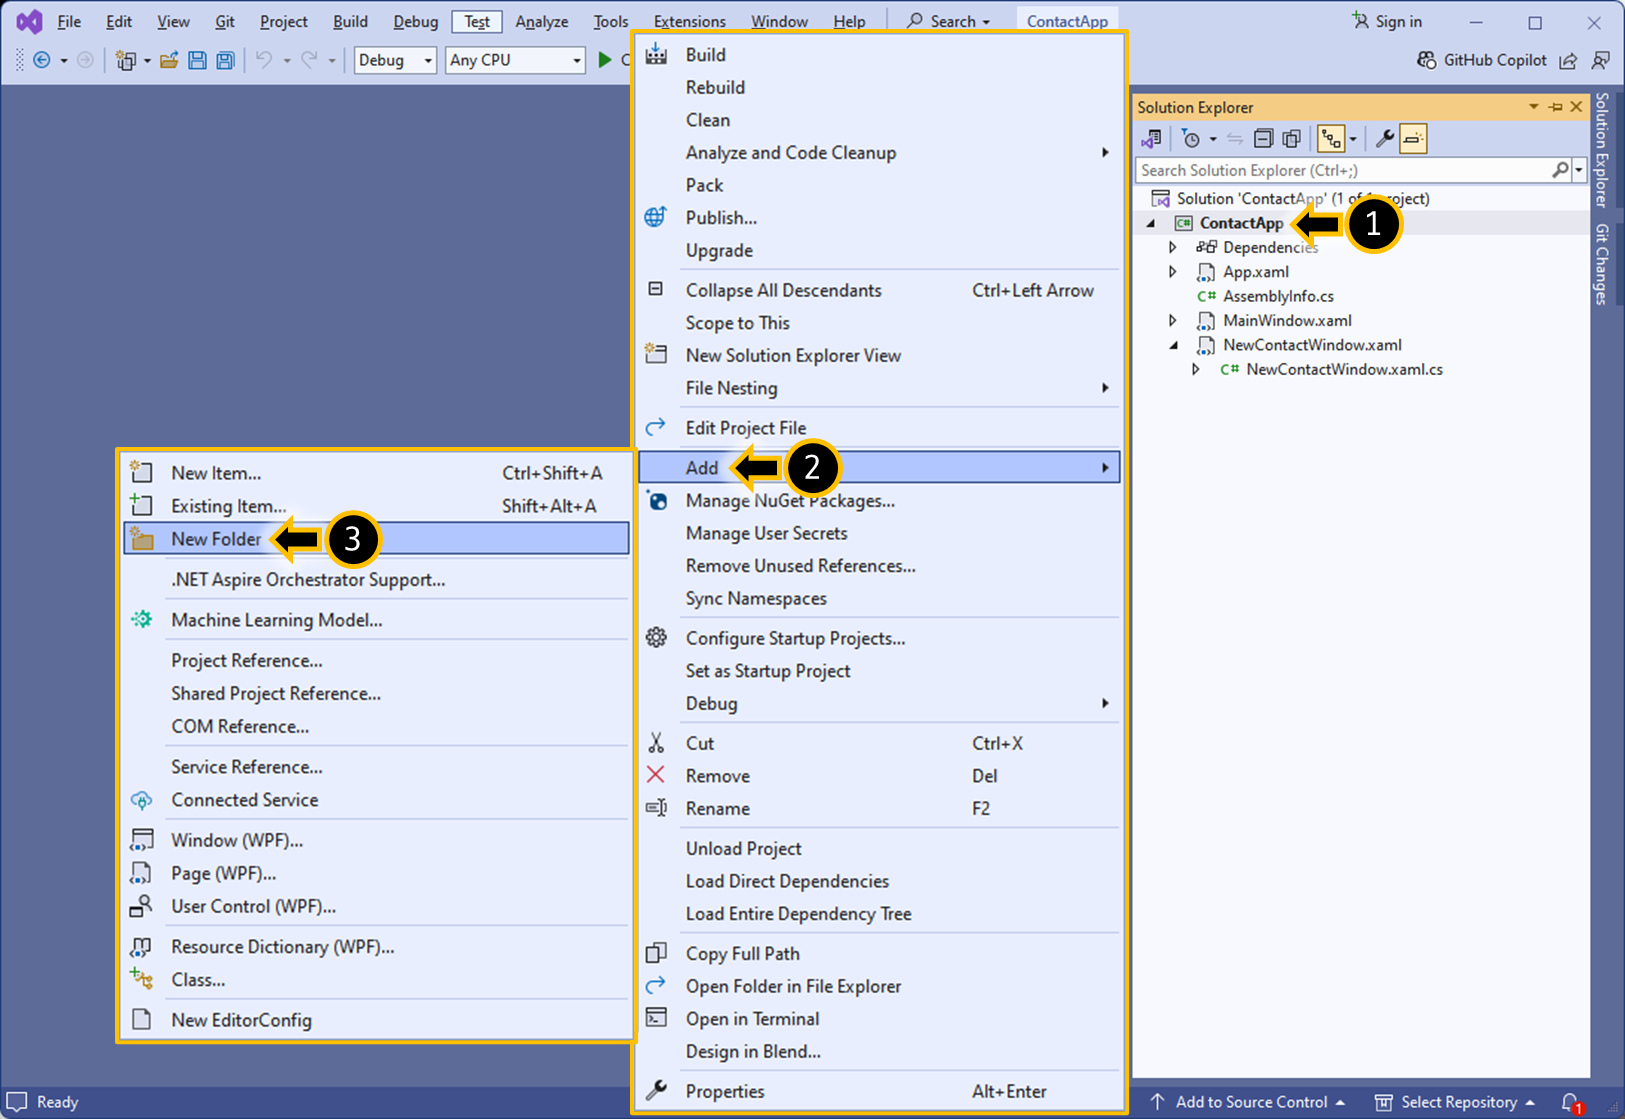Click the Save icon in toolbar
Screen dimensions: 1625x1119
pos(197,60)
